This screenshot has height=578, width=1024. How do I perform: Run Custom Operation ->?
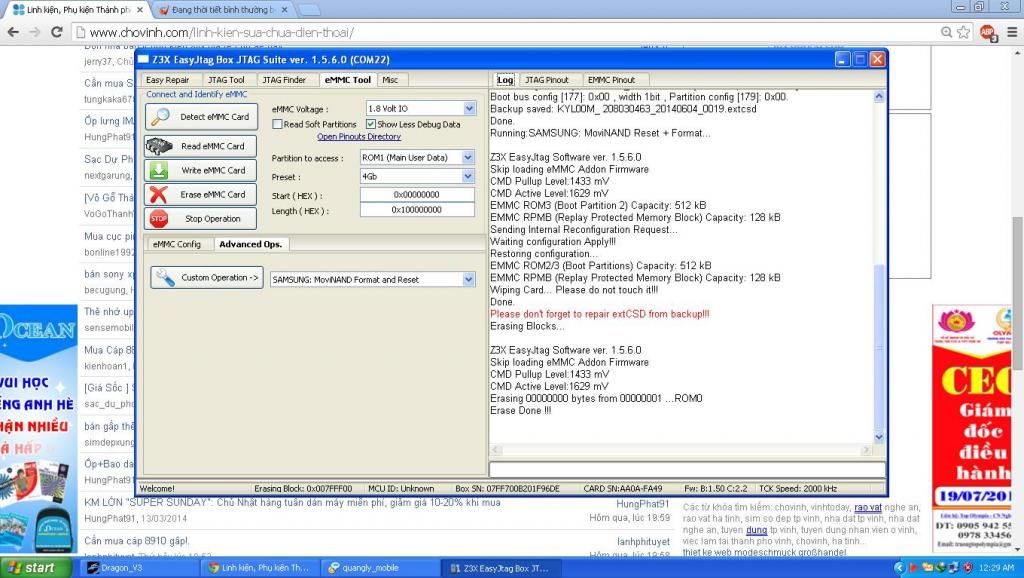tap(207, 278)
